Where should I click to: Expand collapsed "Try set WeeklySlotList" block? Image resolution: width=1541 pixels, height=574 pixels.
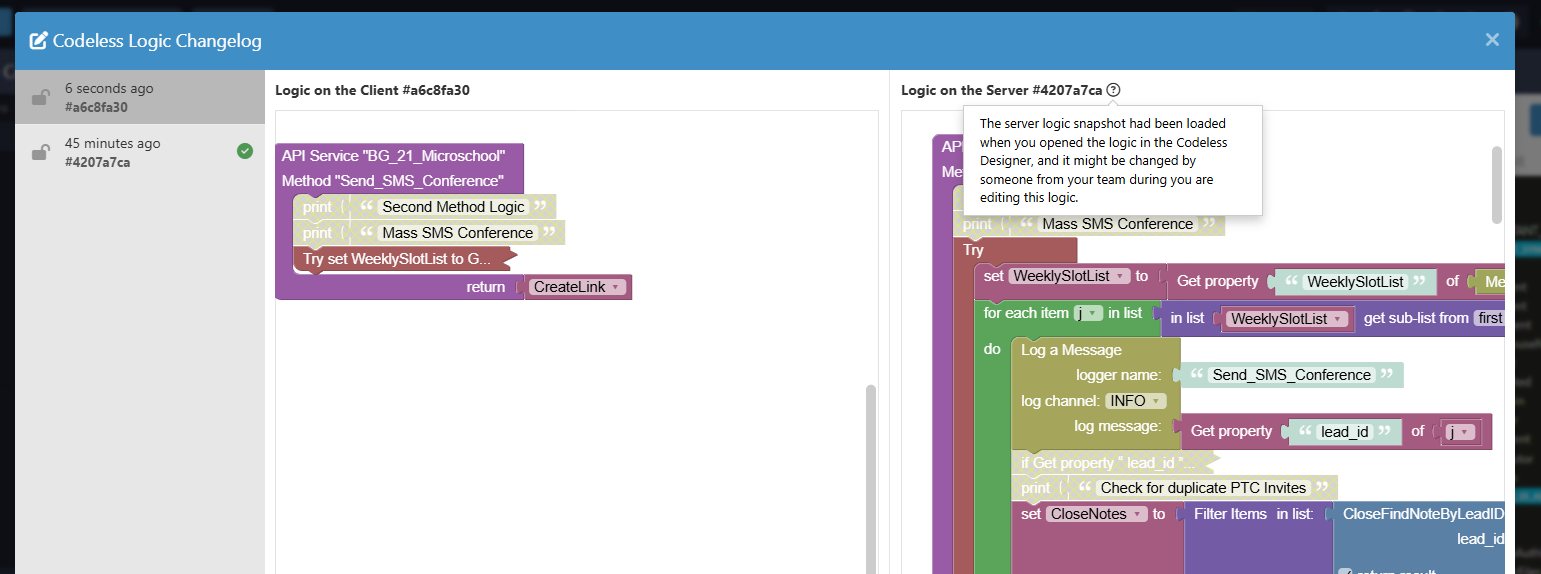point(400,259)
